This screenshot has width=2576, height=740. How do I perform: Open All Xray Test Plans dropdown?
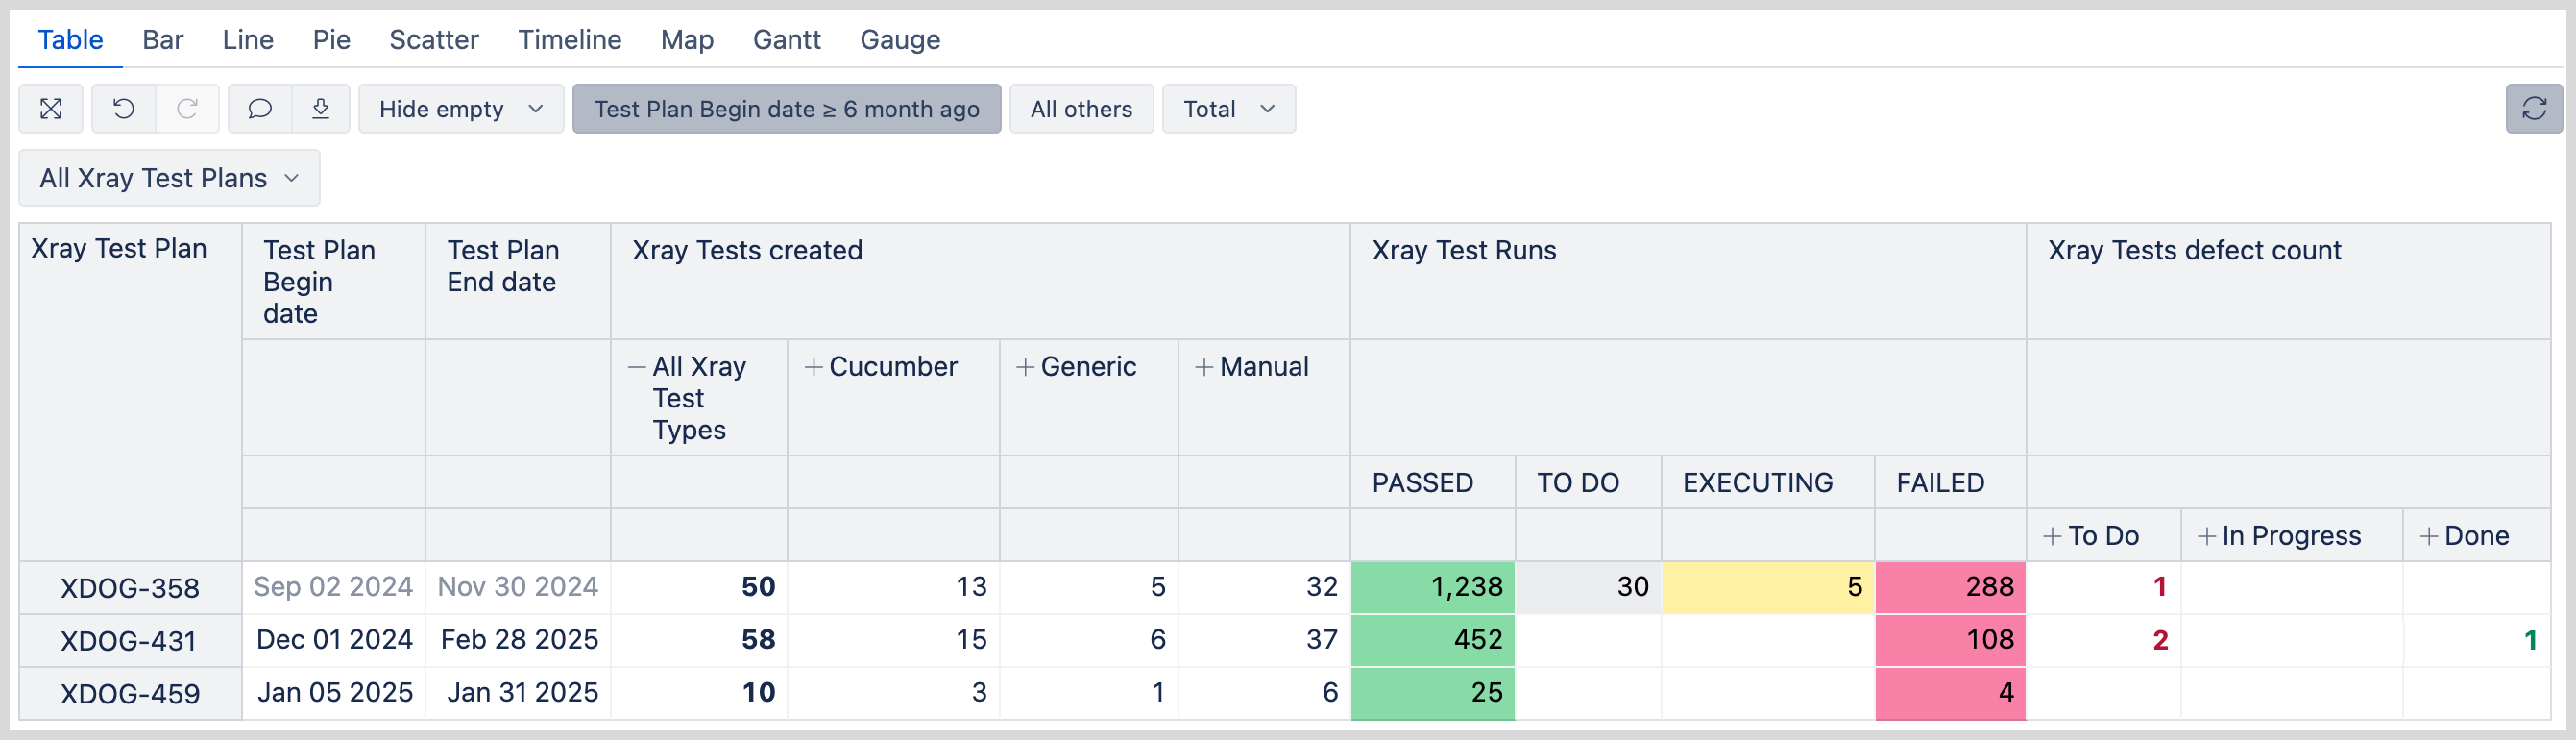[169, 178]
